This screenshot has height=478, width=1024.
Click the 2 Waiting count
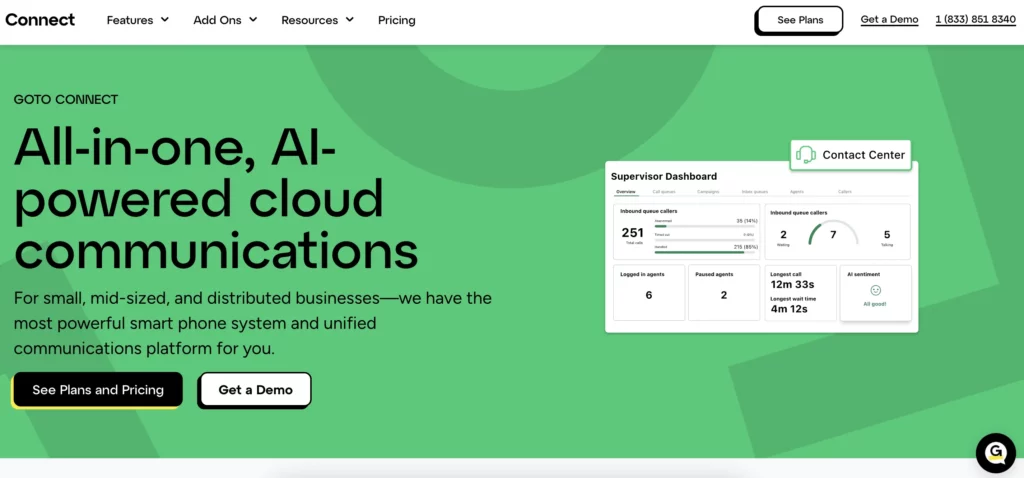tap(784, 234)
